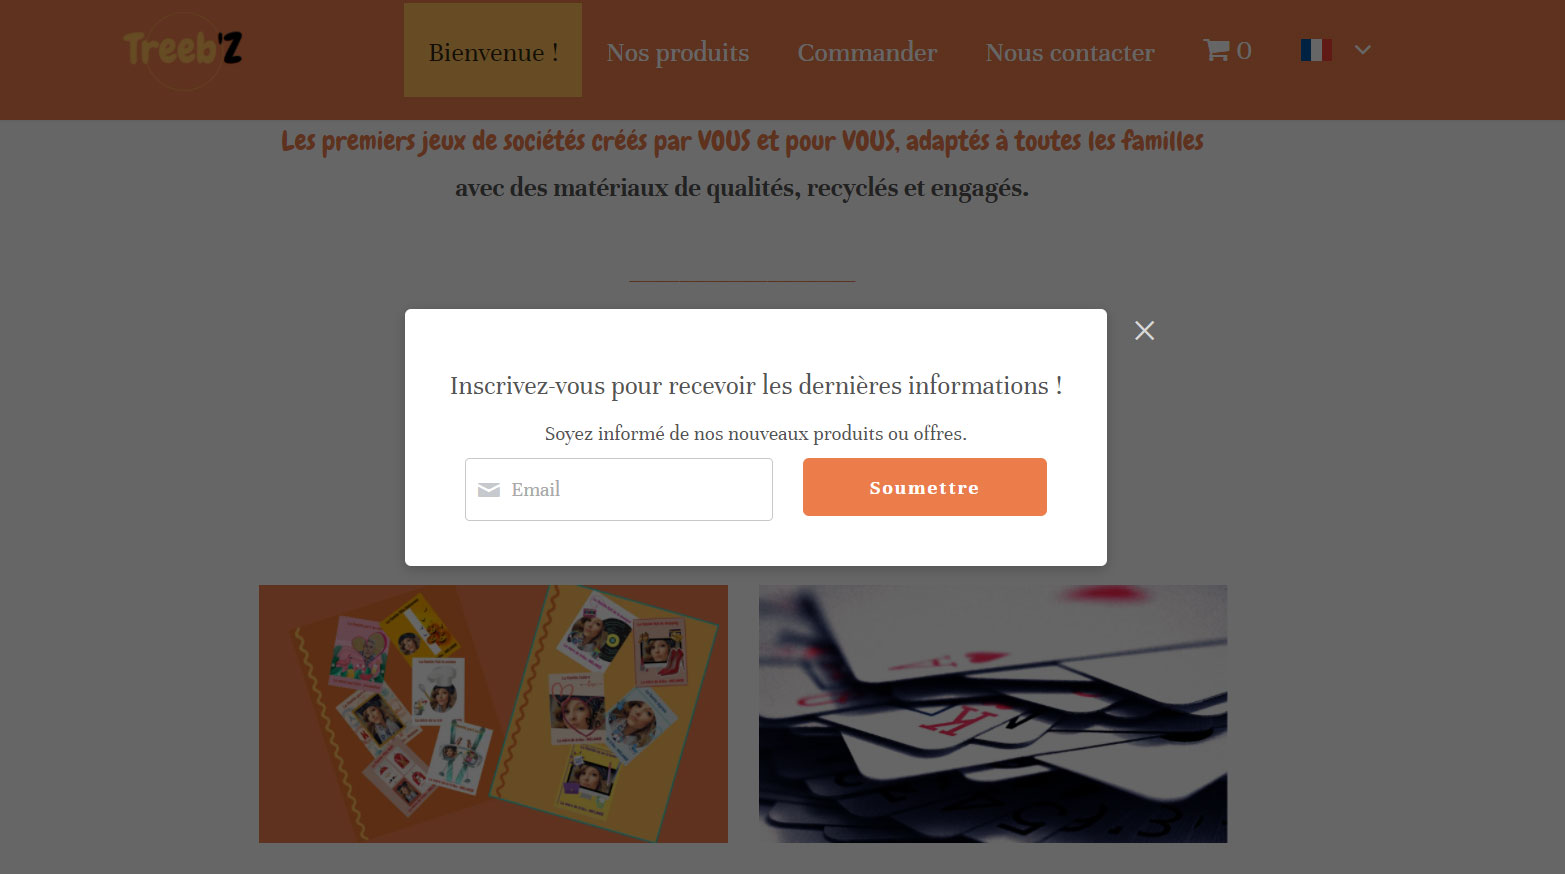
Task: Expand the language selector chevron
Action: click(1362, 49)
